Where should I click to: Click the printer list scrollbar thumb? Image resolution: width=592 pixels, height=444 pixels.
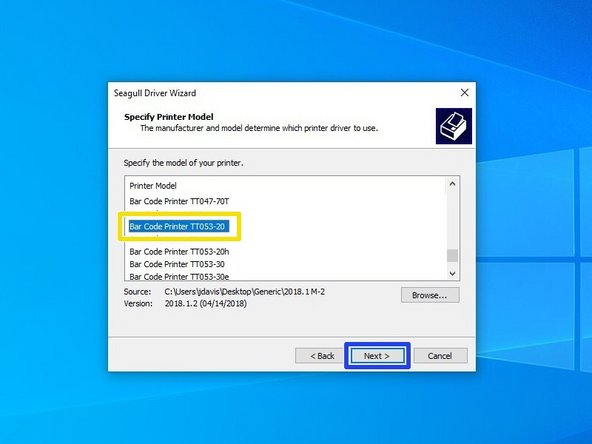[x=452, y=255]
